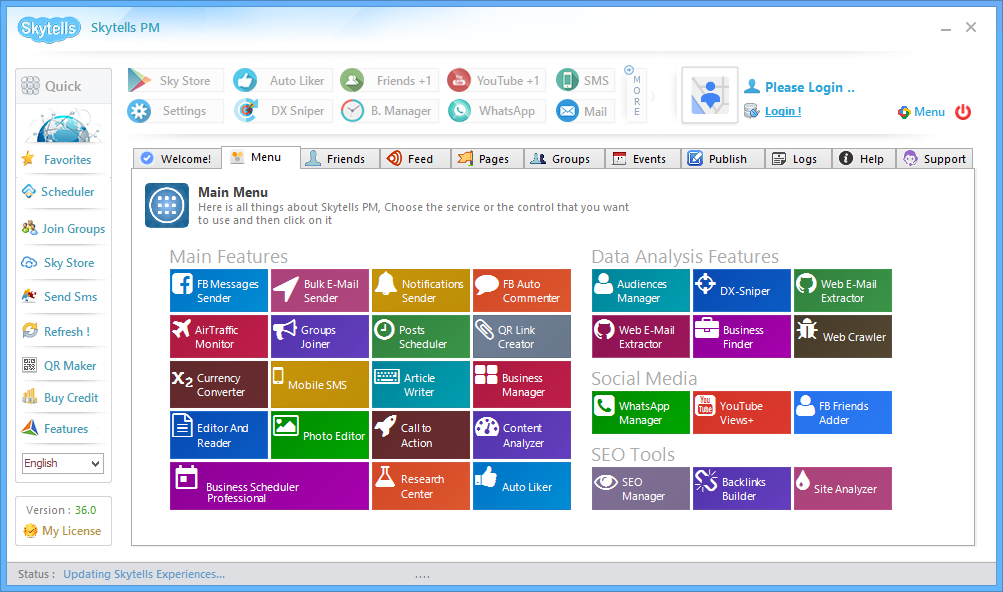1003x592 pixels.
Task: Launch the Notifications Sender tile
Action: [x=421, y=291]
